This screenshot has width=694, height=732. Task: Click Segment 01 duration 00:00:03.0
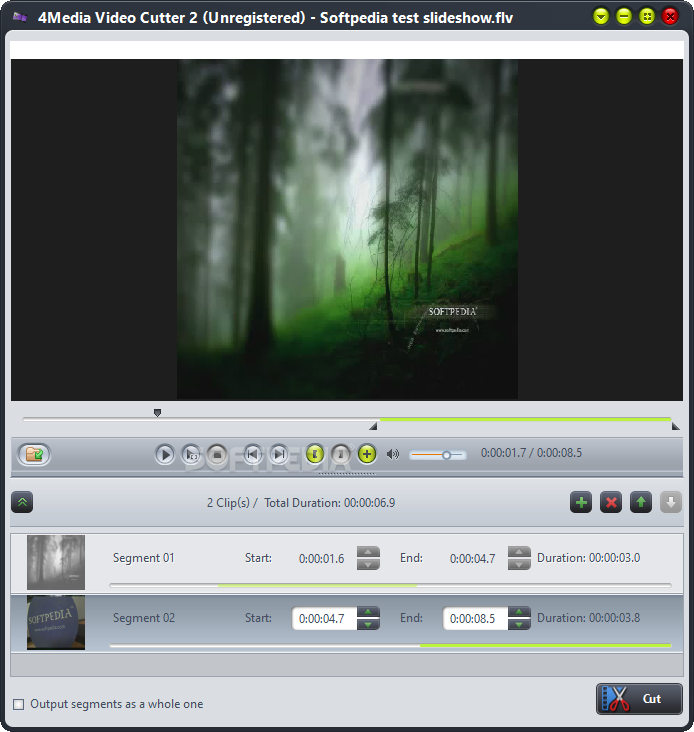click(614, 558)
